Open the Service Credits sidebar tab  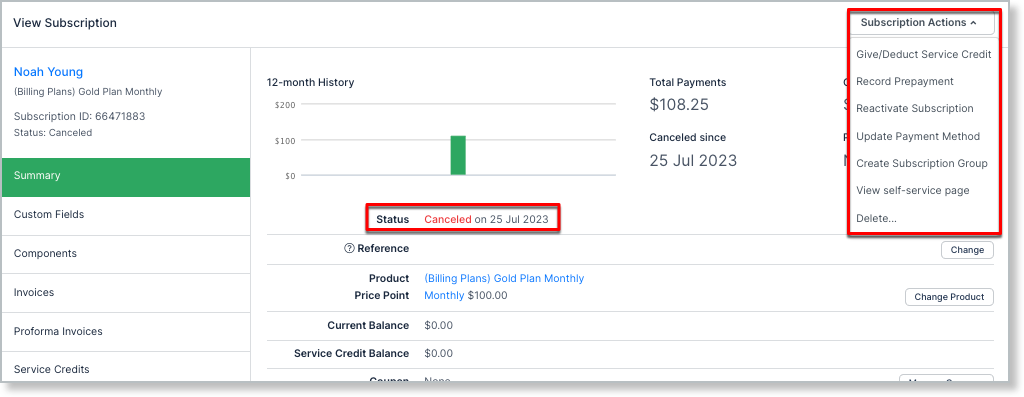click(x=126, y=367)
